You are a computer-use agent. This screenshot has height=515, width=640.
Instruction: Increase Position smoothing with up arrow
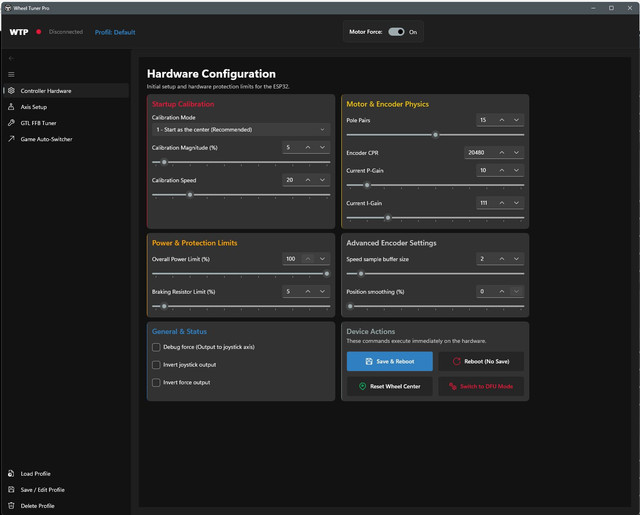502,291
